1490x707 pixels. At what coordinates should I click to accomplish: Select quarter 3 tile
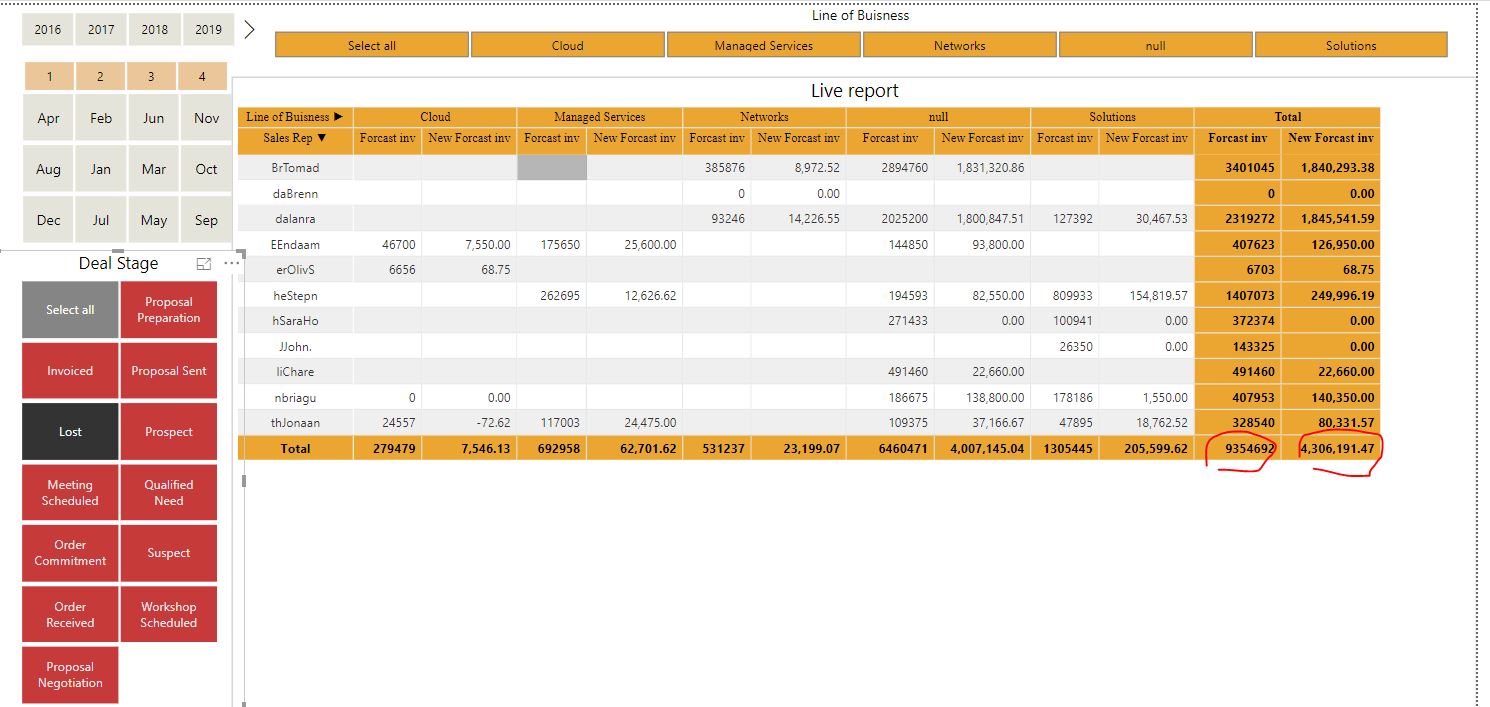(x=152, y=76)
